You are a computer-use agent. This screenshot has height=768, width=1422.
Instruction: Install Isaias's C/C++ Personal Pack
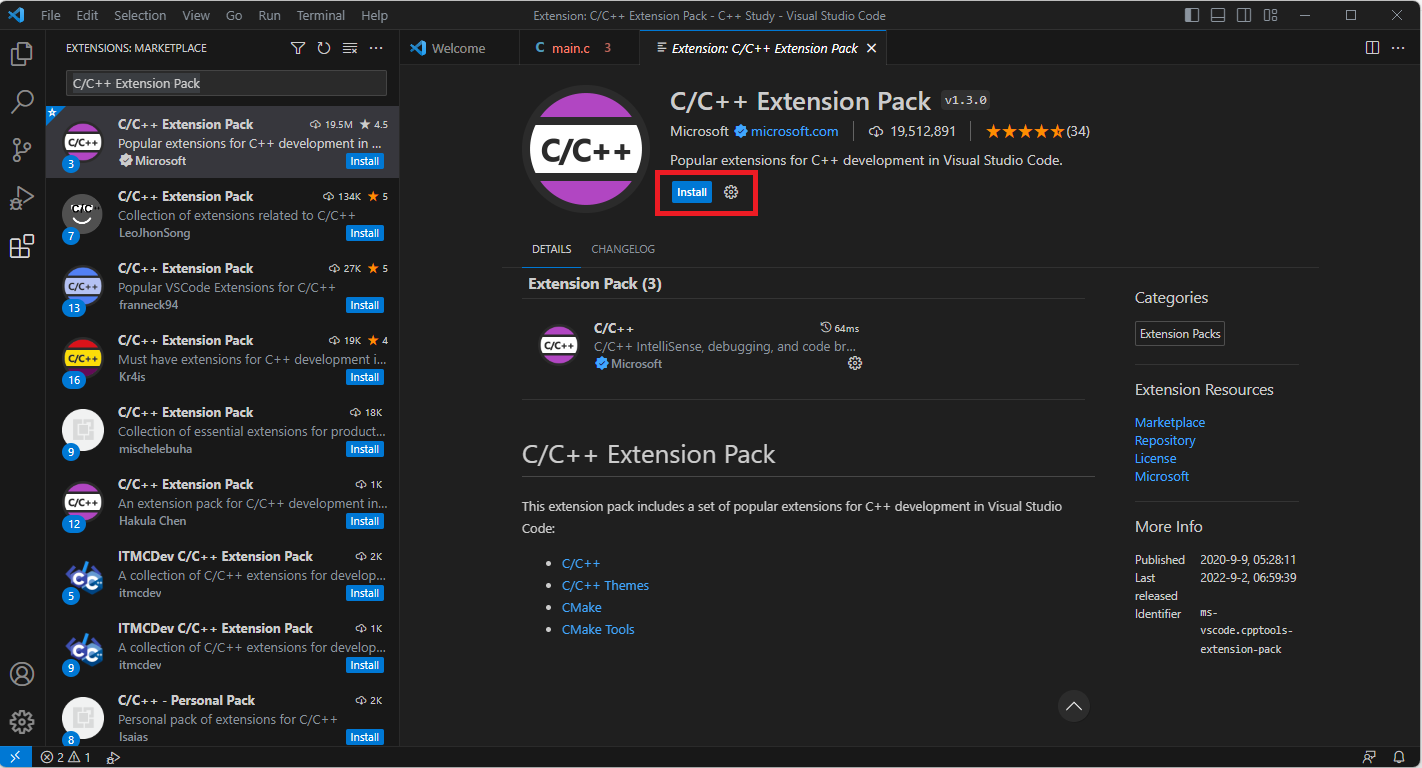364,737
